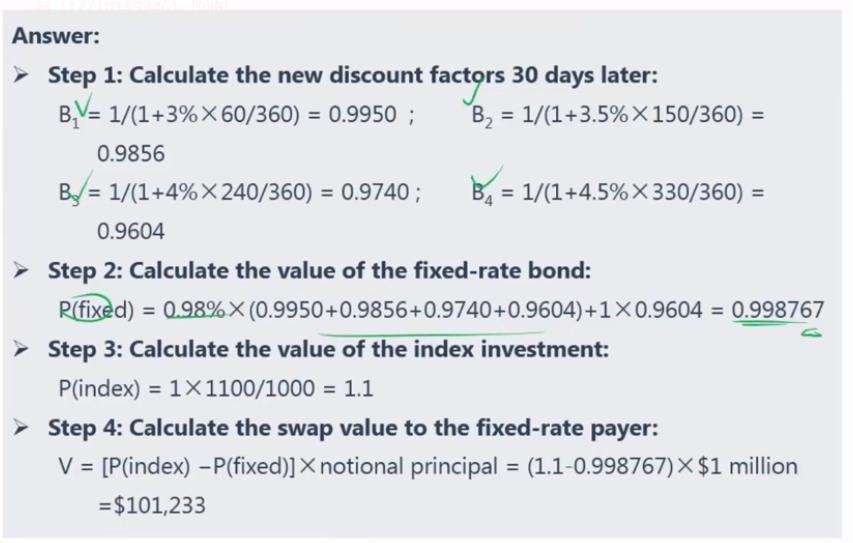Screen dimensions: 853x543
Task: Click the underlined 0.98% coupon value
Action: point(194,310)
